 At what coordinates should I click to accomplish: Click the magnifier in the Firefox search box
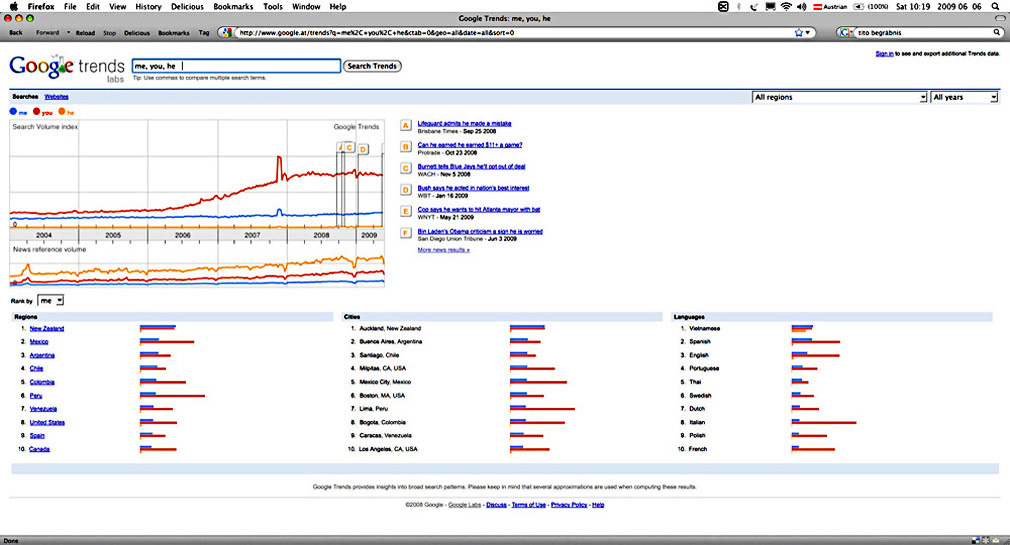[x=996, y=32]
